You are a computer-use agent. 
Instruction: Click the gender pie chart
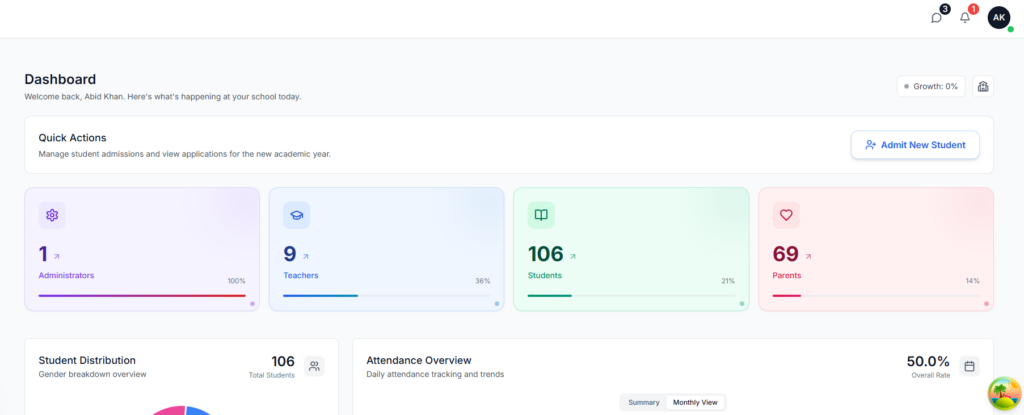[x=183, y=410]
